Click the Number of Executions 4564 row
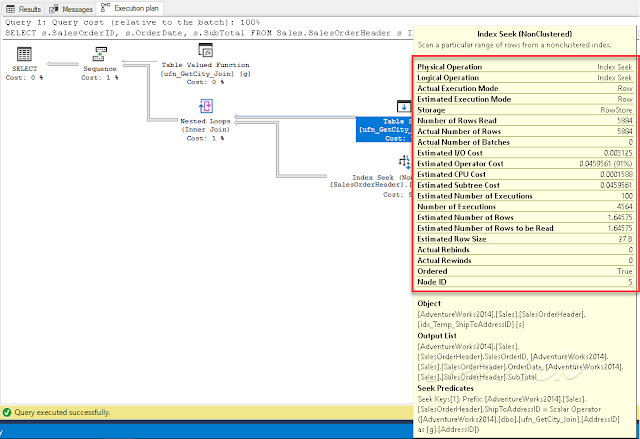The image size is (640, 439). (524, 207)
